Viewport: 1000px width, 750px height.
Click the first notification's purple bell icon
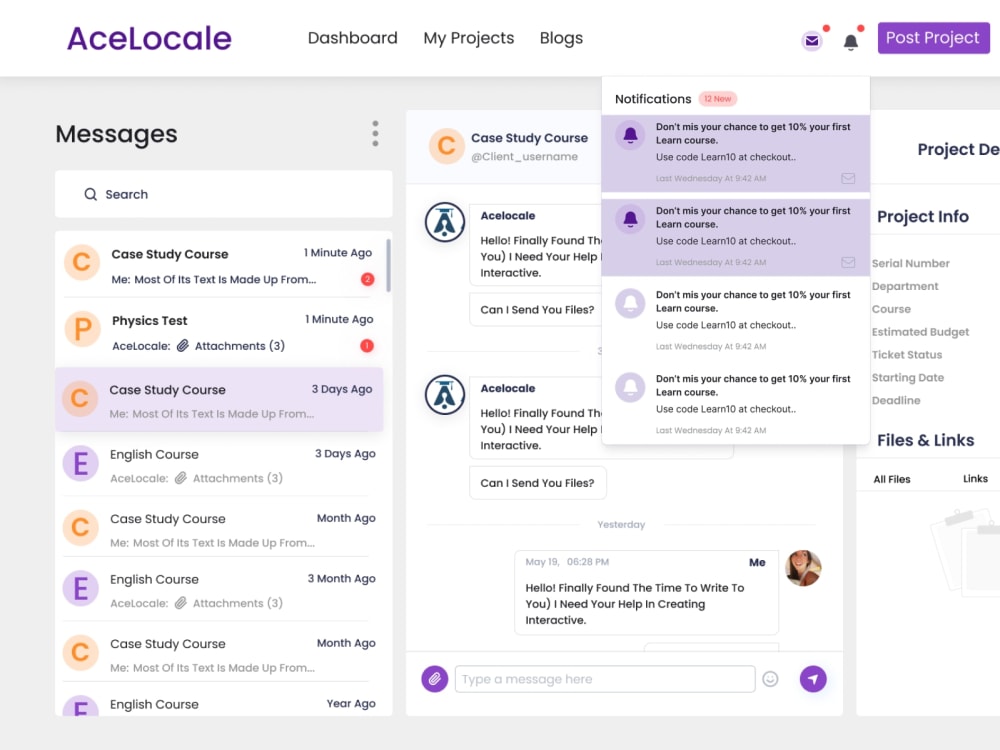[x=630, y=135]
